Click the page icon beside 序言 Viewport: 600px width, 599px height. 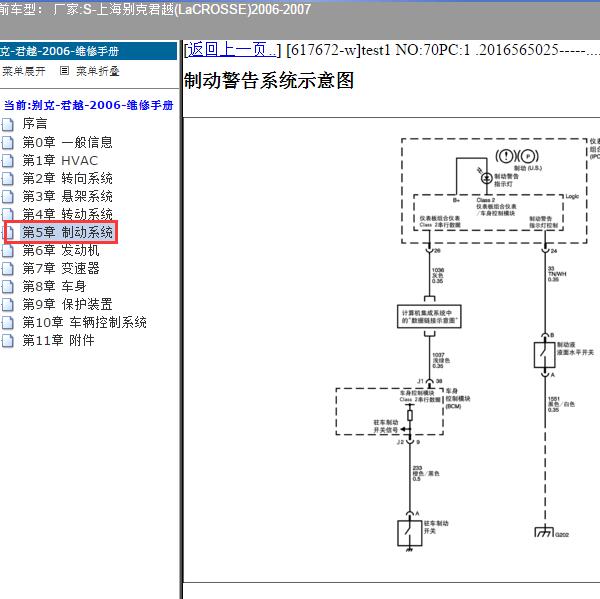[x=8, y=124]
